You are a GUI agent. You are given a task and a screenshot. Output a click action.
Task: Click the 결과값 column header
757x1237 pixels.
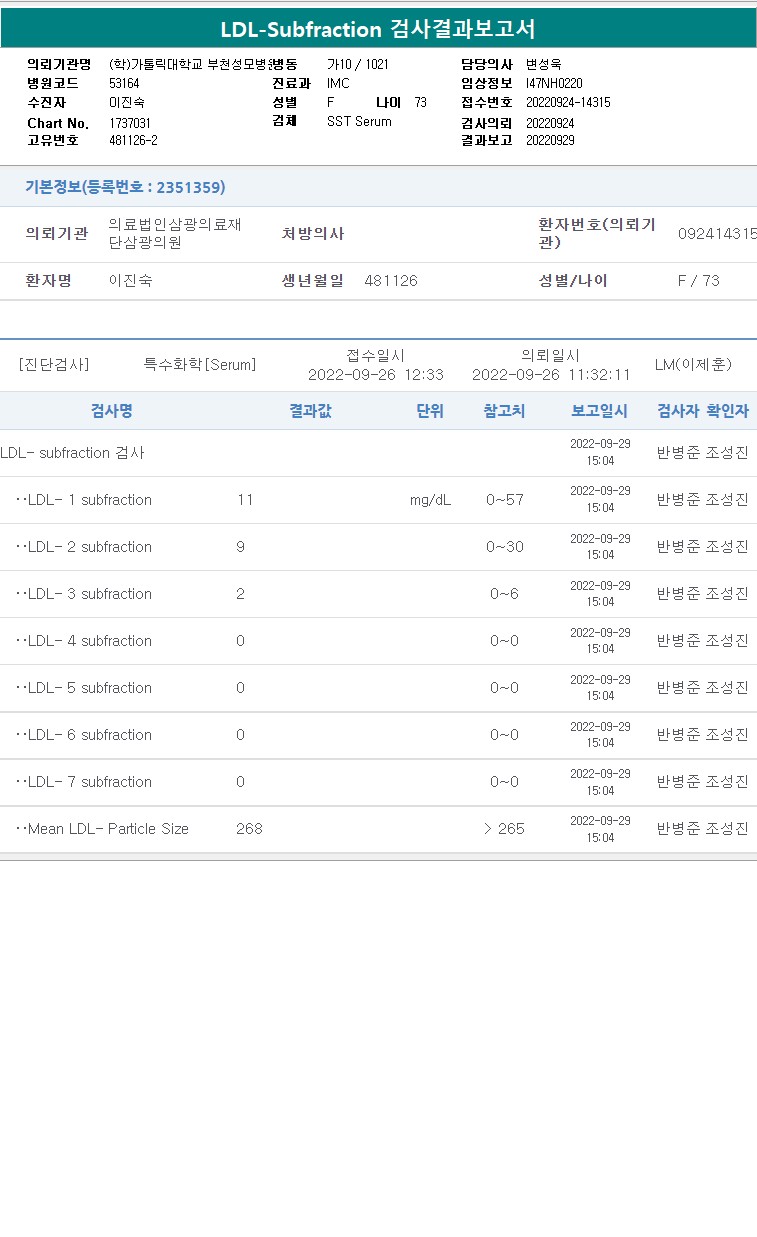coord(310,411)
